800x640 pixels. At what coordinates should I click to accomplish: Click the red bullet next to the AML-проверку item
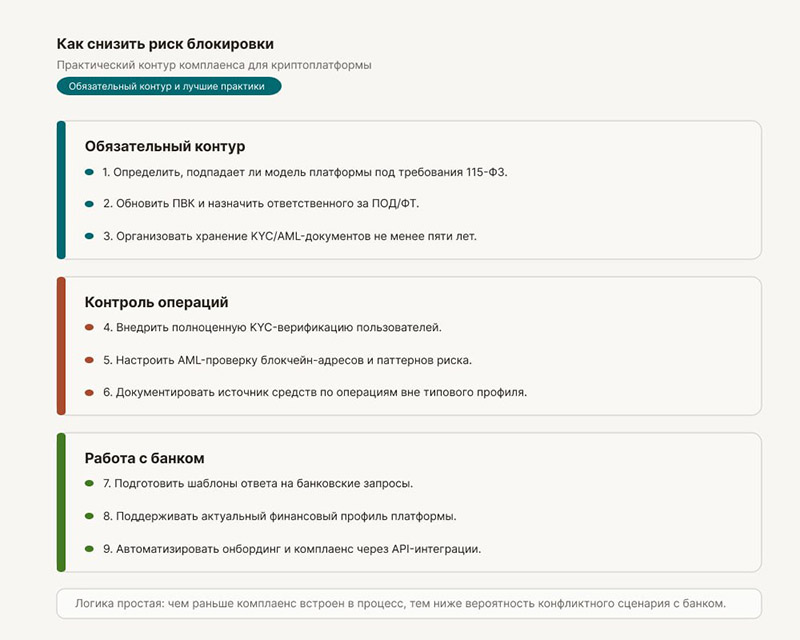pos(89,360)
